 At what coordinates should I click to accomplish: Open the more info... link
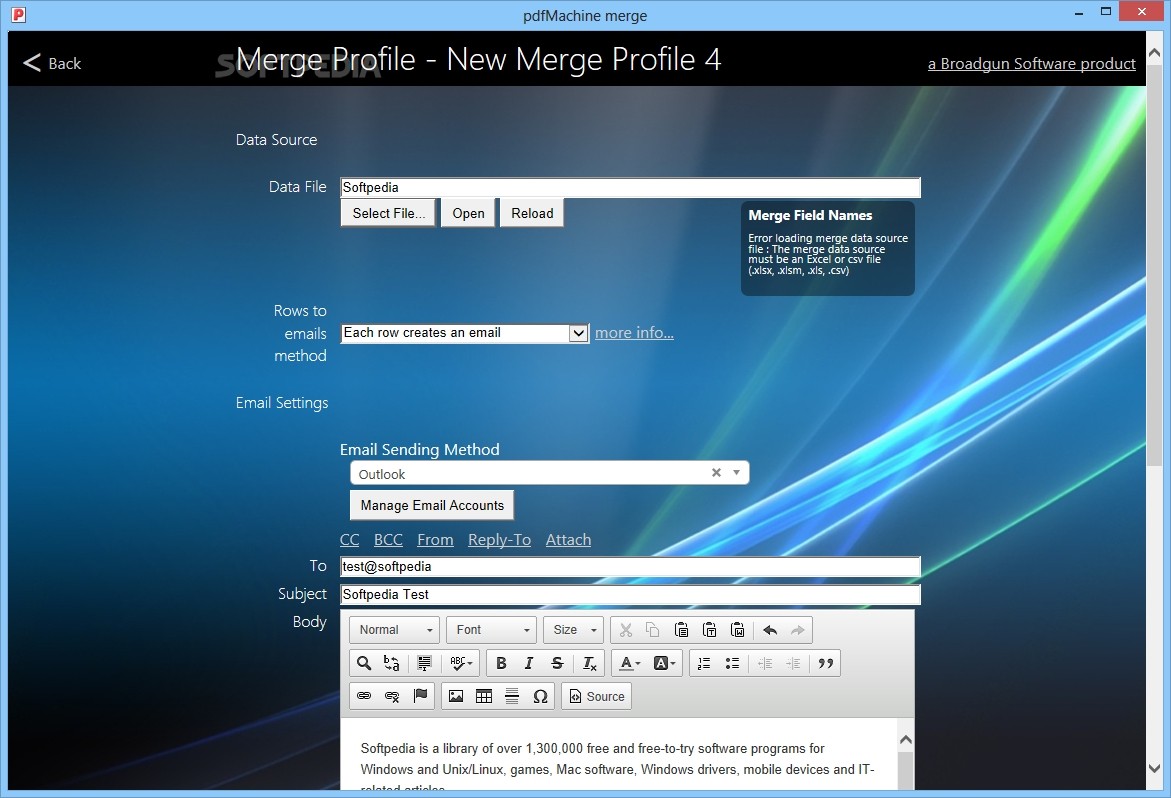(634, 333)
